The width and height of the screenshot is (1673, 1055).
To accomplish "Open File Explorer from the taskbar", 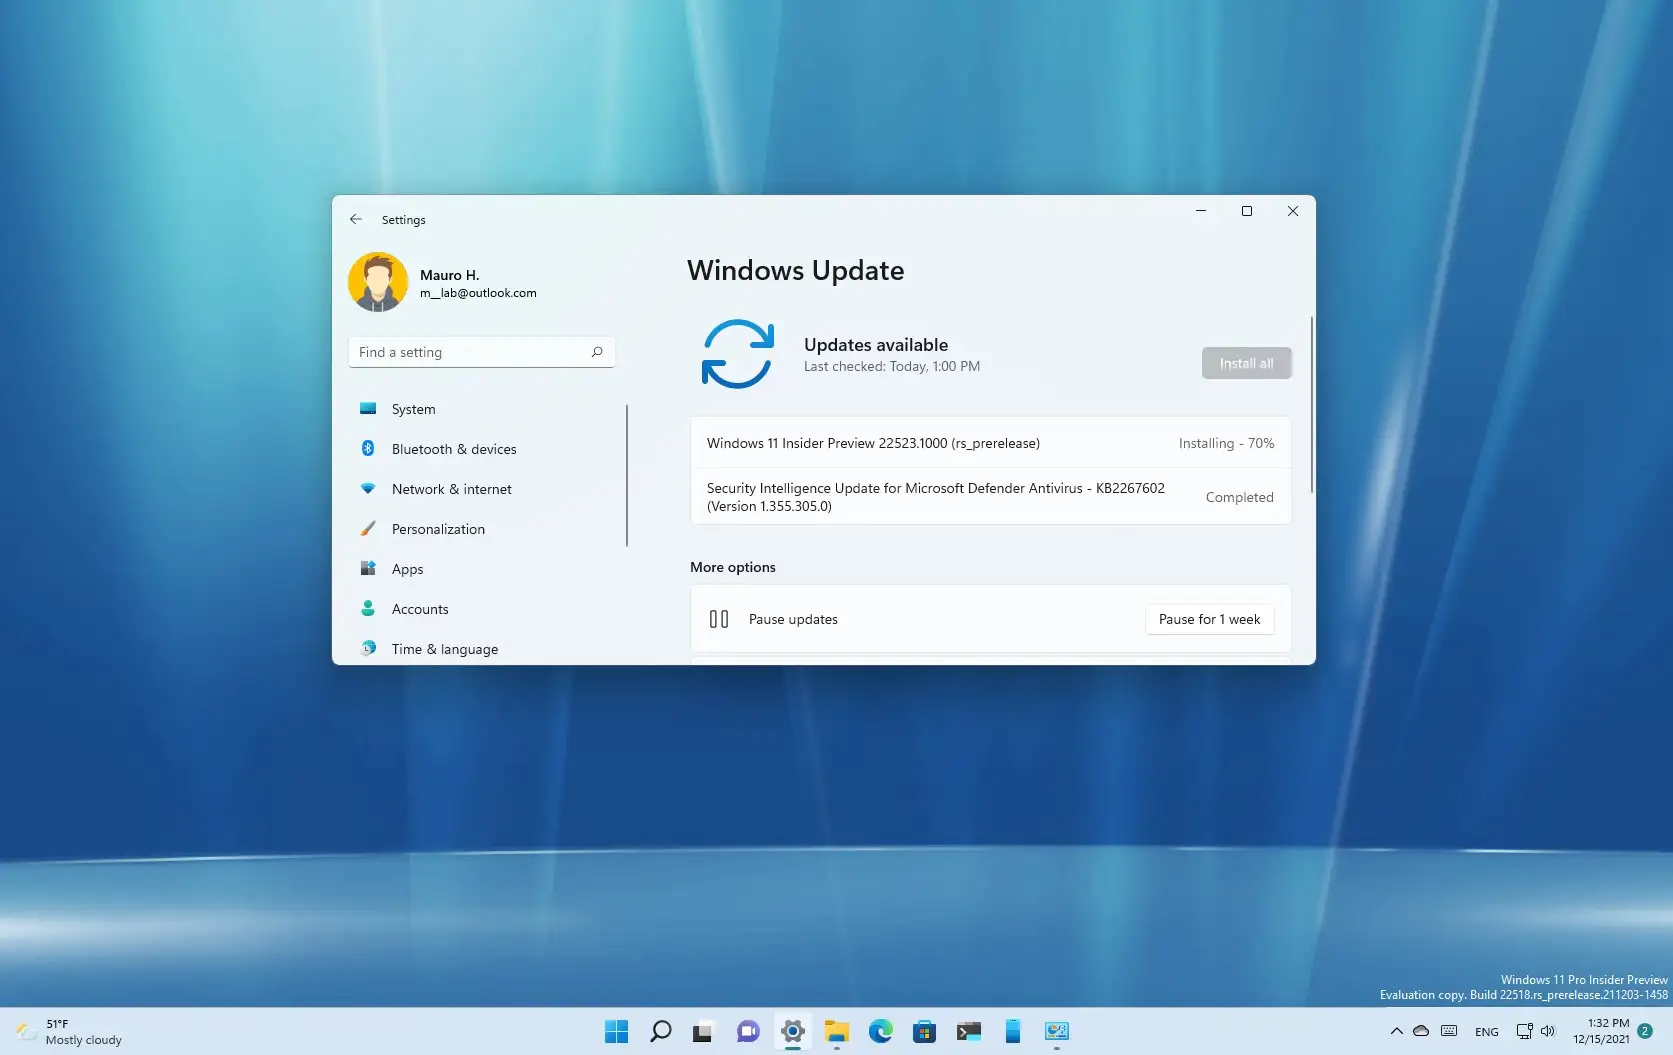I will 837,1031.
